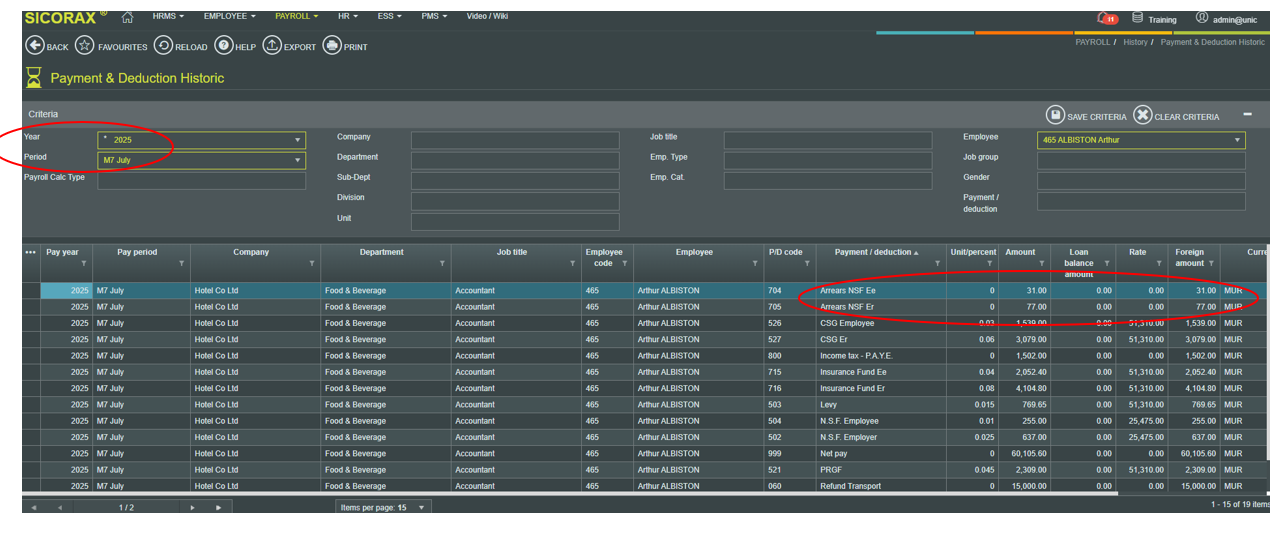Select the Net pay row
Screen dimensions: 1277x542
(645, 454)
